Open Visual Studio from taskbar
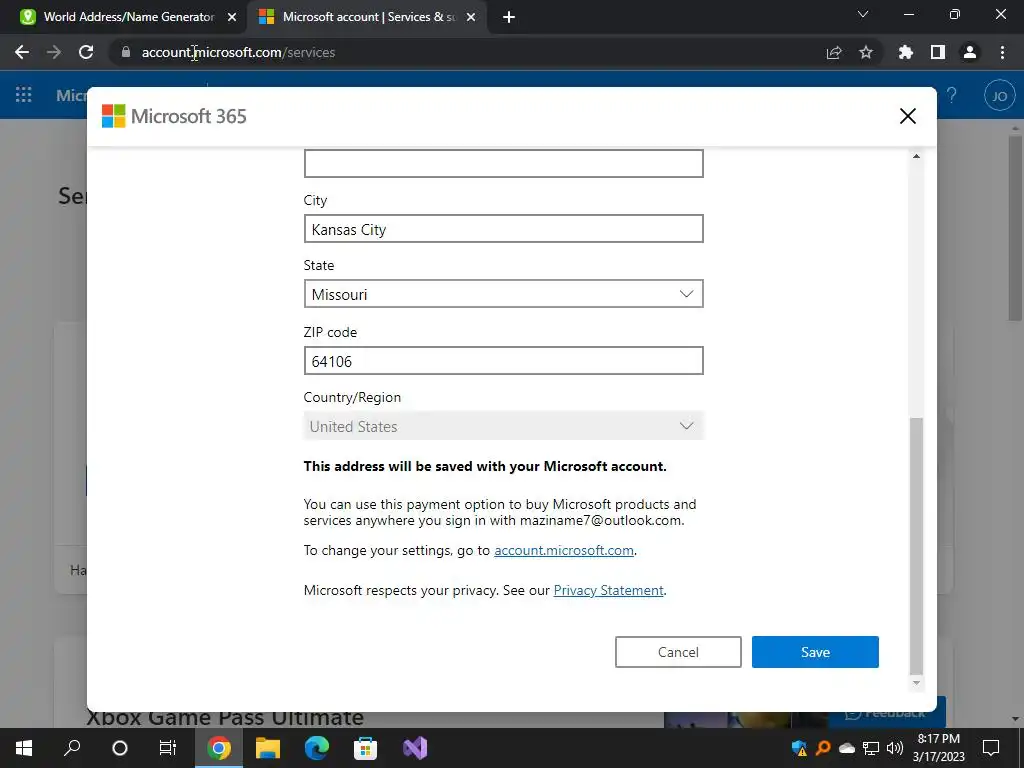 click(415, 748)
